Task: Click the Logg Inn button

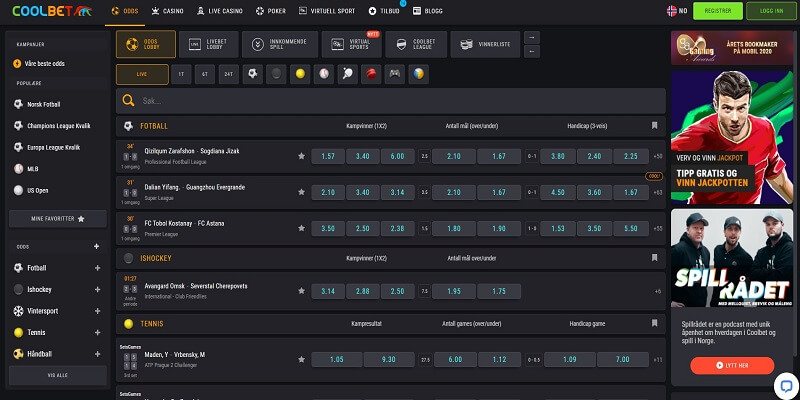Action: (771, 11)
